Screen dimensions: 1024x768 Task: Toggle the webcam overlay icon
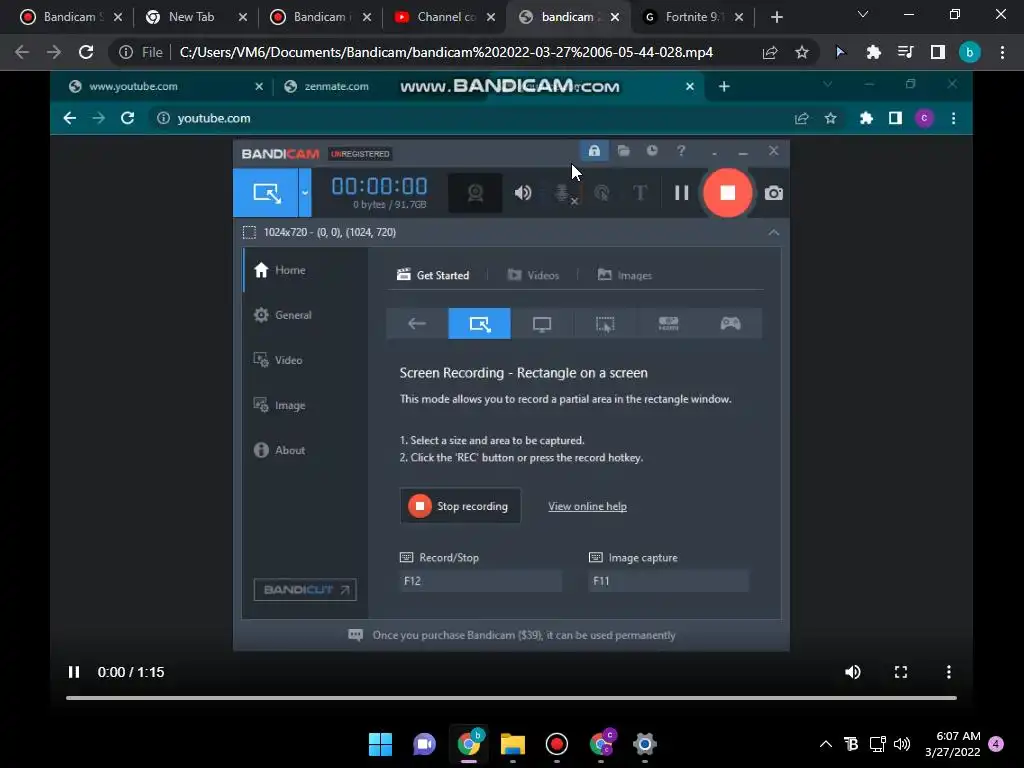(475, 193)
